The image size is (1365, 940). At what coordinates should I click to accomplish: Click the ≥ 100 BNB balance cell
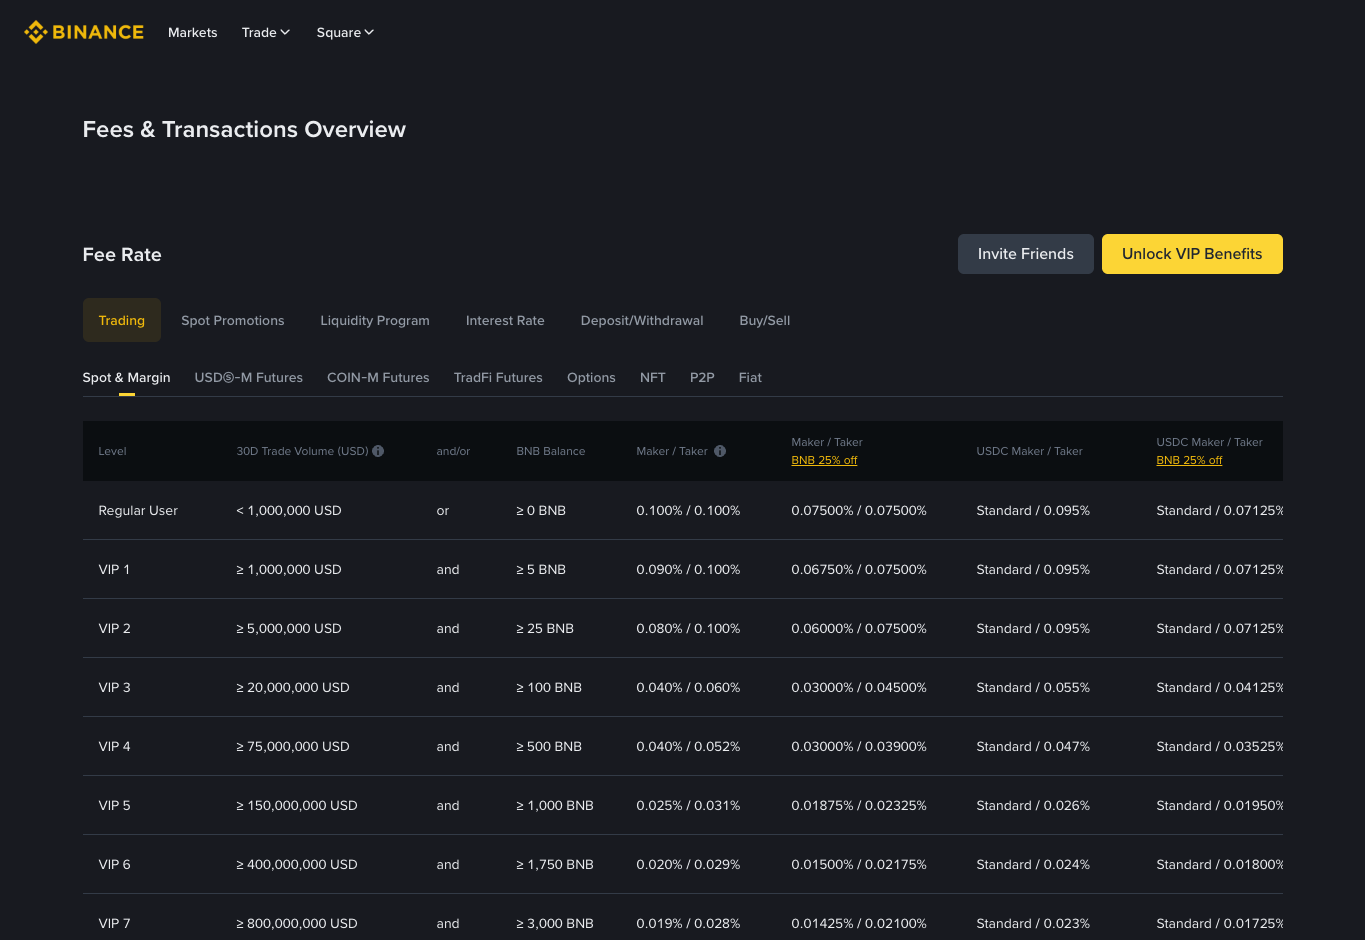tap(549, 688)
